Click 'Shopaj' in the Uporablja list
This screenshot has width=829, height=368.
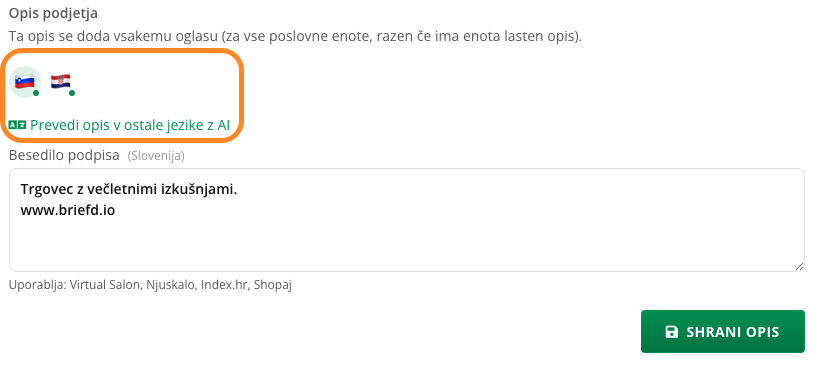[x=273, y=285]
